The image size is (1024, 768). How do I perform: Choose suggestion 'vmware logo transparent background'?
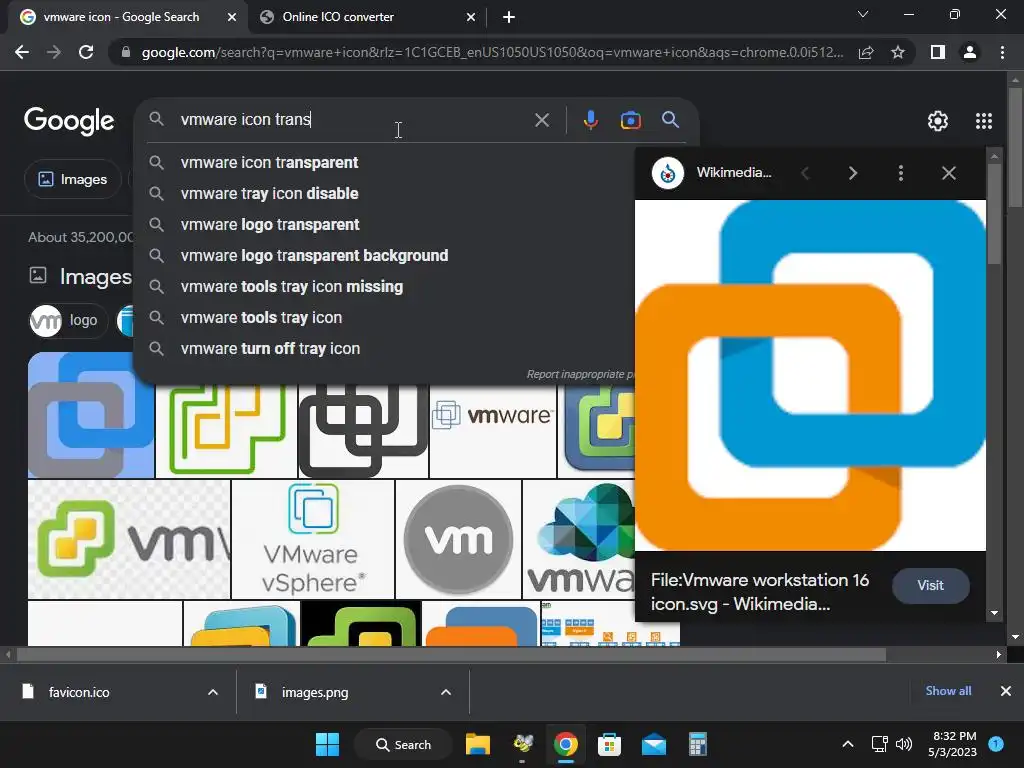click(x=385, y=255)
